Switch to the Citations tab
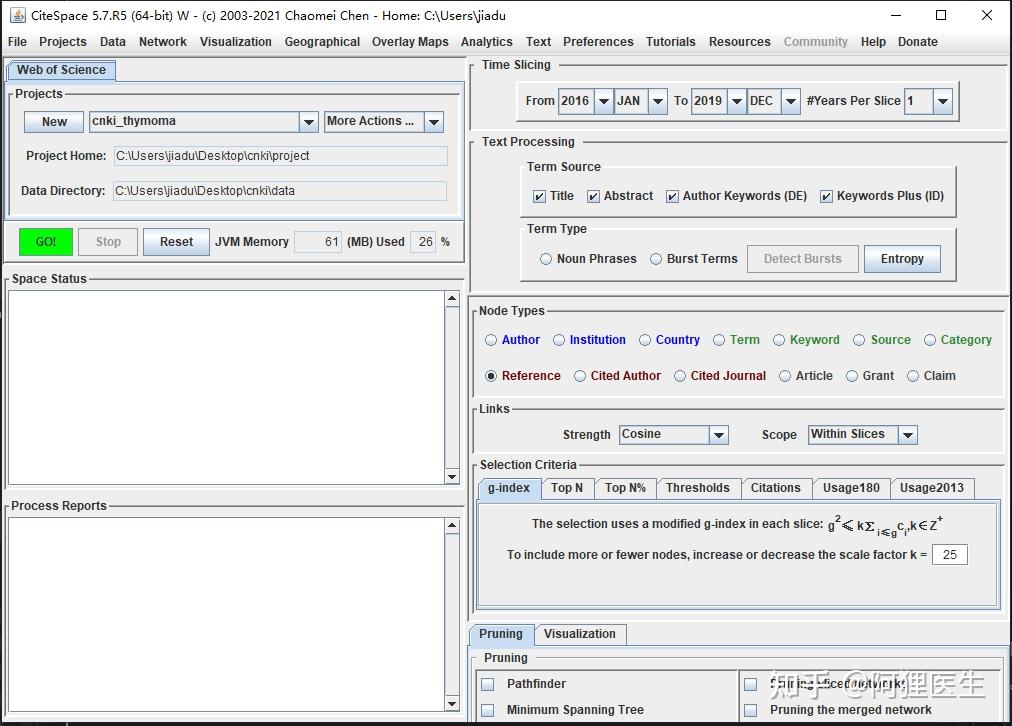 [x=775, y=489]
